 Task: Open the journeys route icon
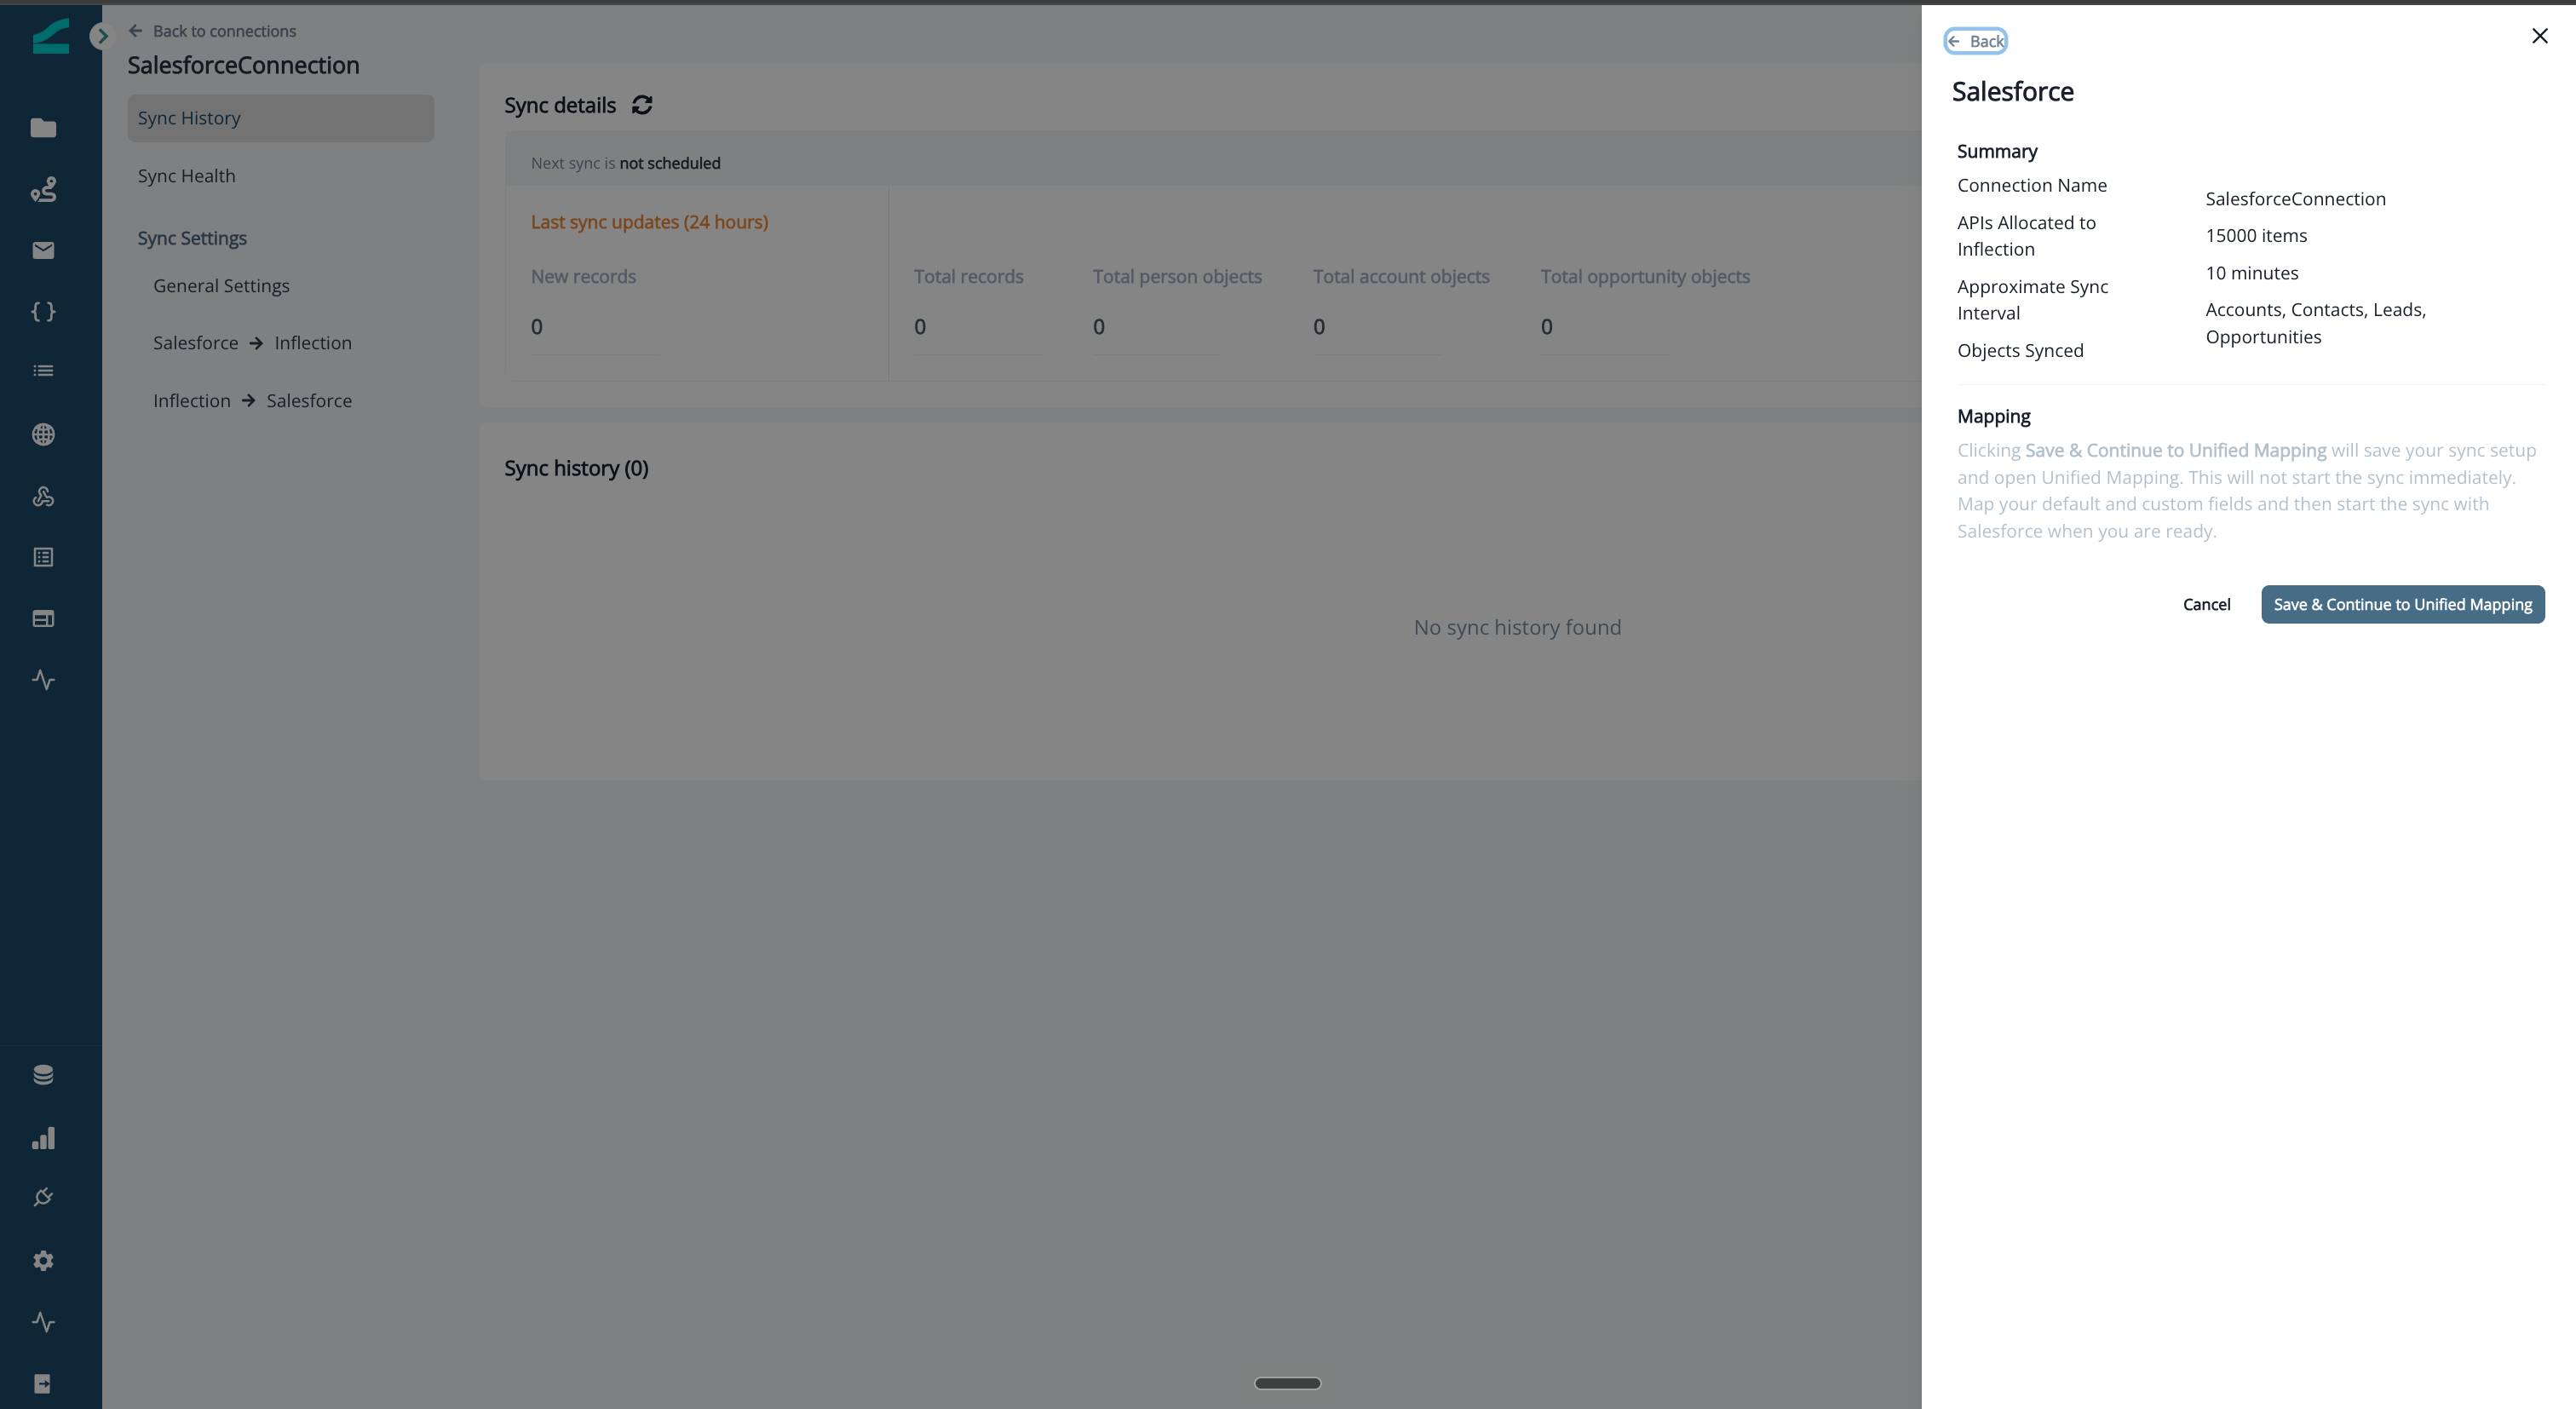[x=43, y=189]
